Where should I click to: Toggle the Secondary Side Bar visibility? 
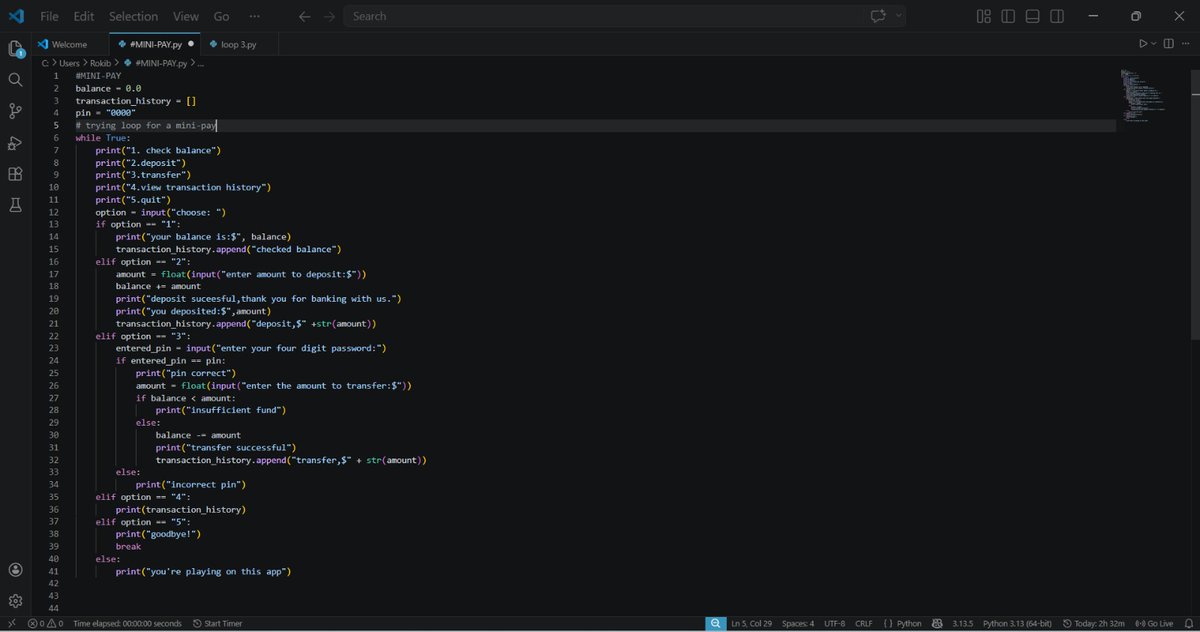click(1057, 16)
